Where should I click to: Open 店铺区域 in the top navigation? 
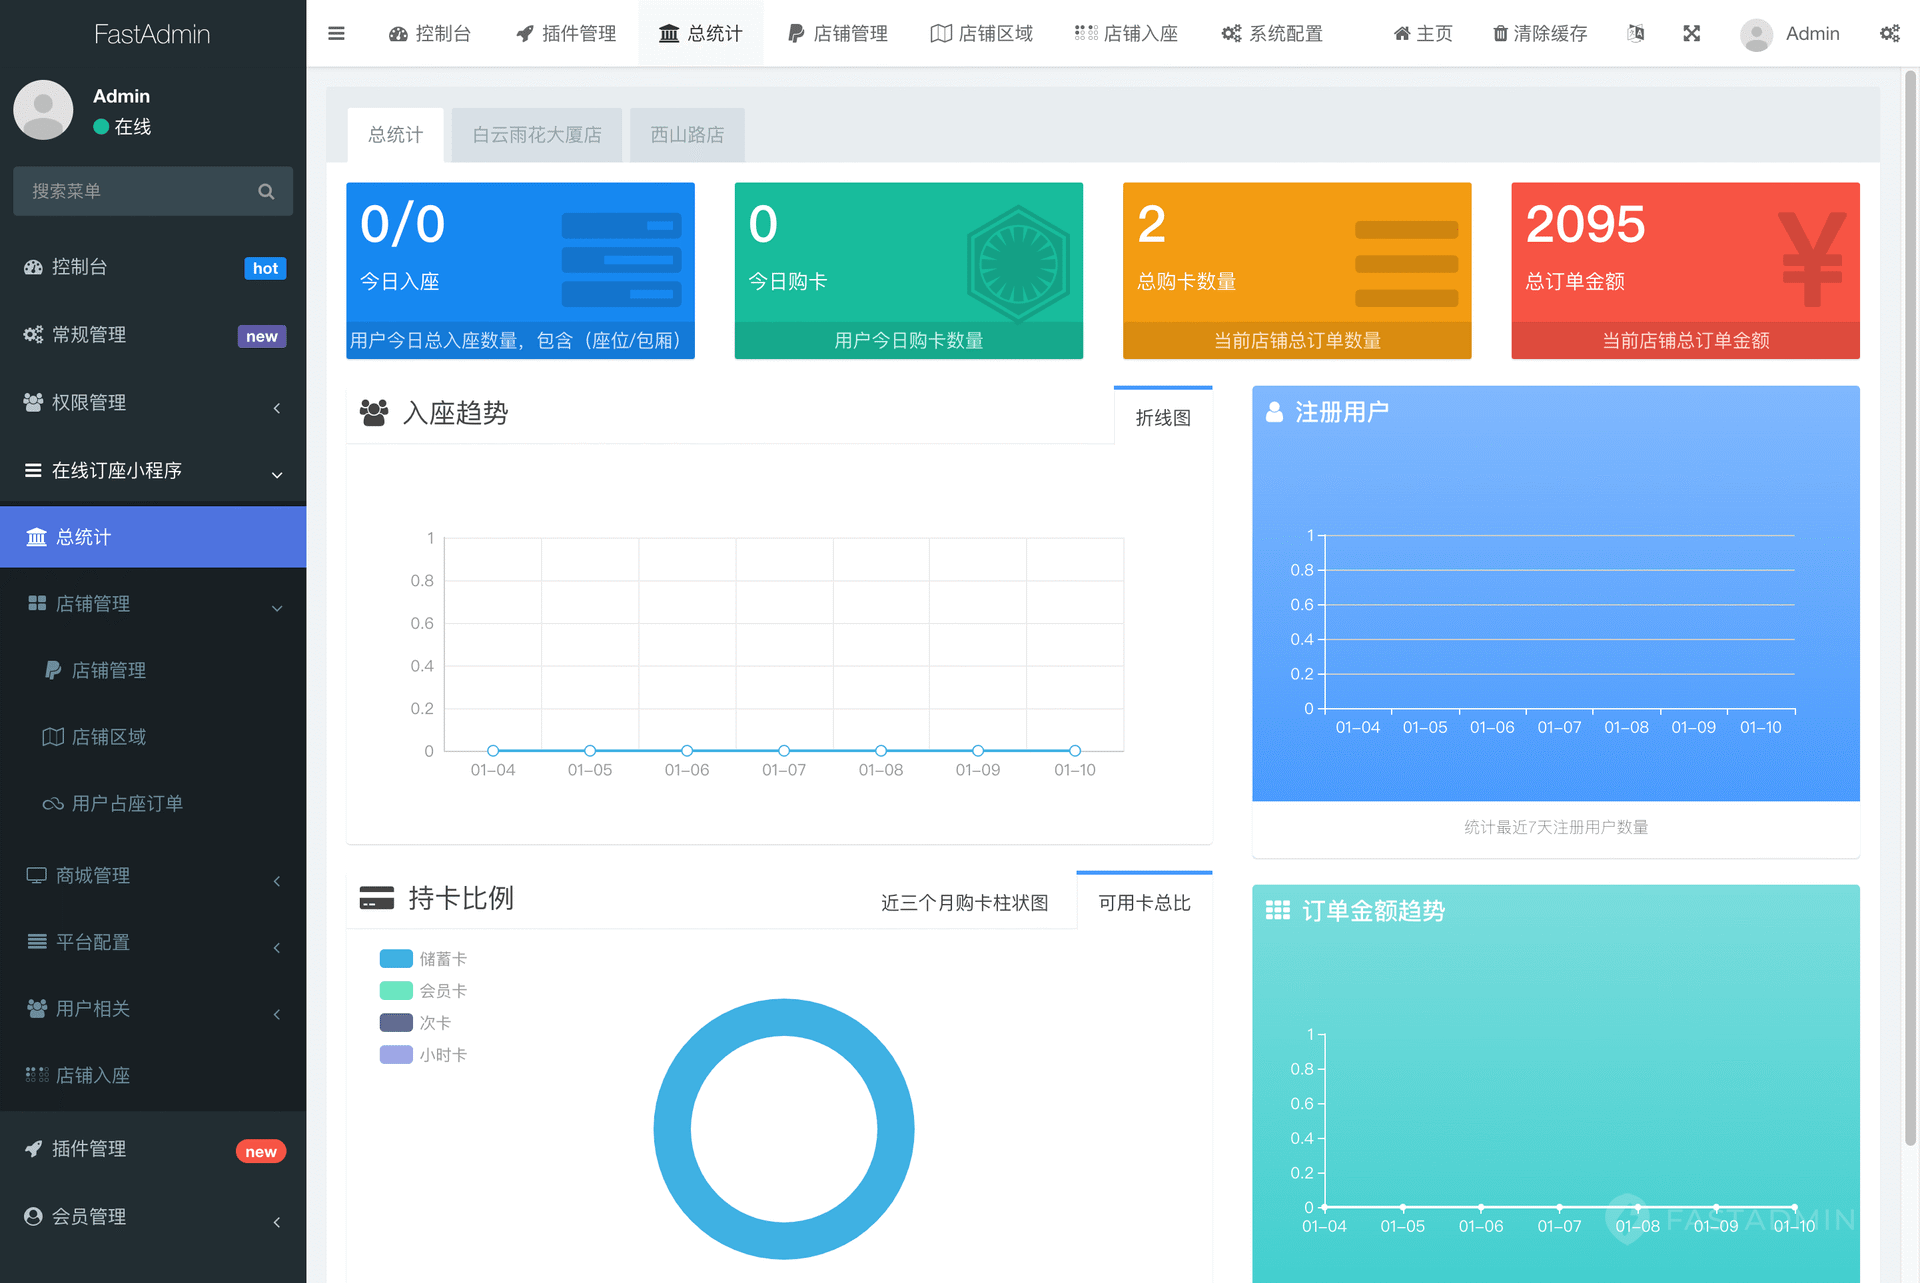(x=982, y=33)
